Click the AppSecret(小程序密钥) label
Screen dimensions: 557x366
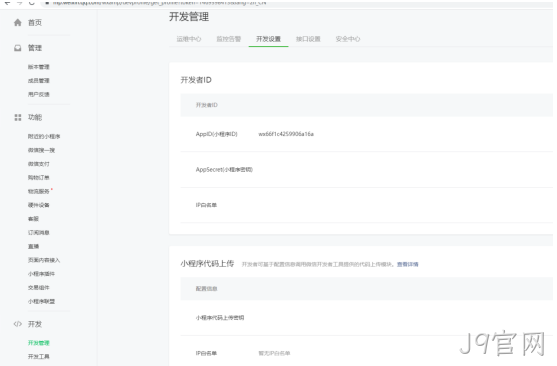click(224, 170)
